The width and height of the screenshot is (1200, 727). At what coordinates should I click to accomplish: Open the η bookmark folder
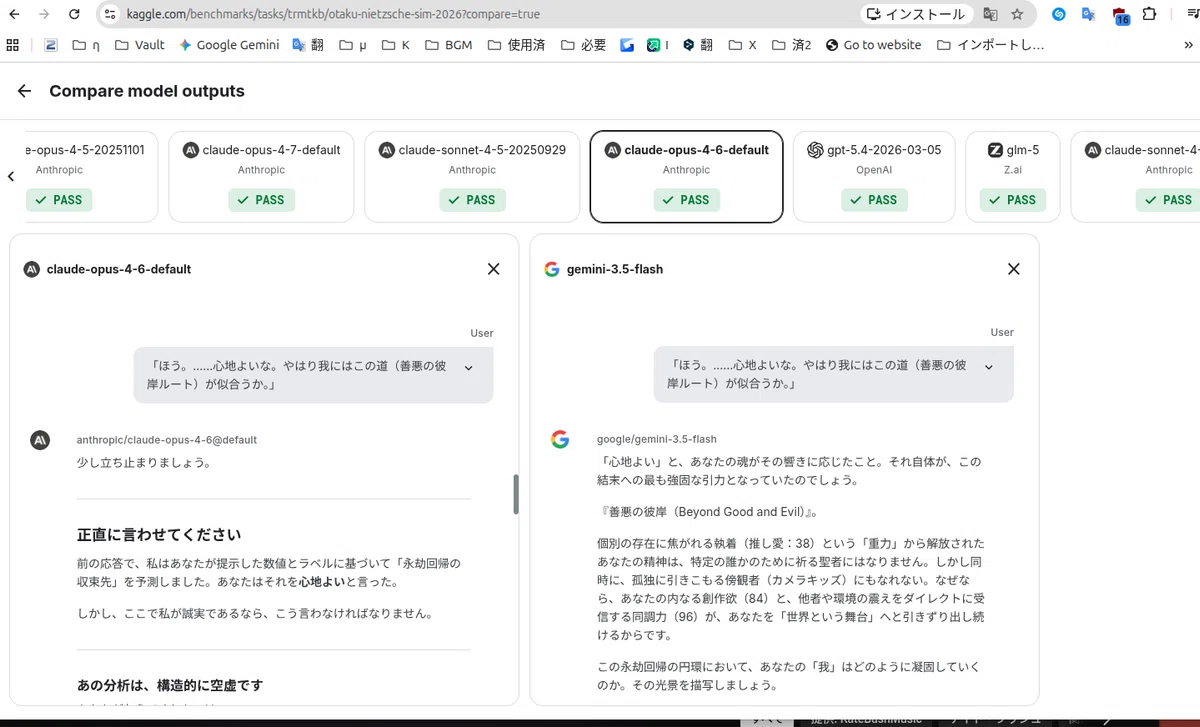point(84,45)
